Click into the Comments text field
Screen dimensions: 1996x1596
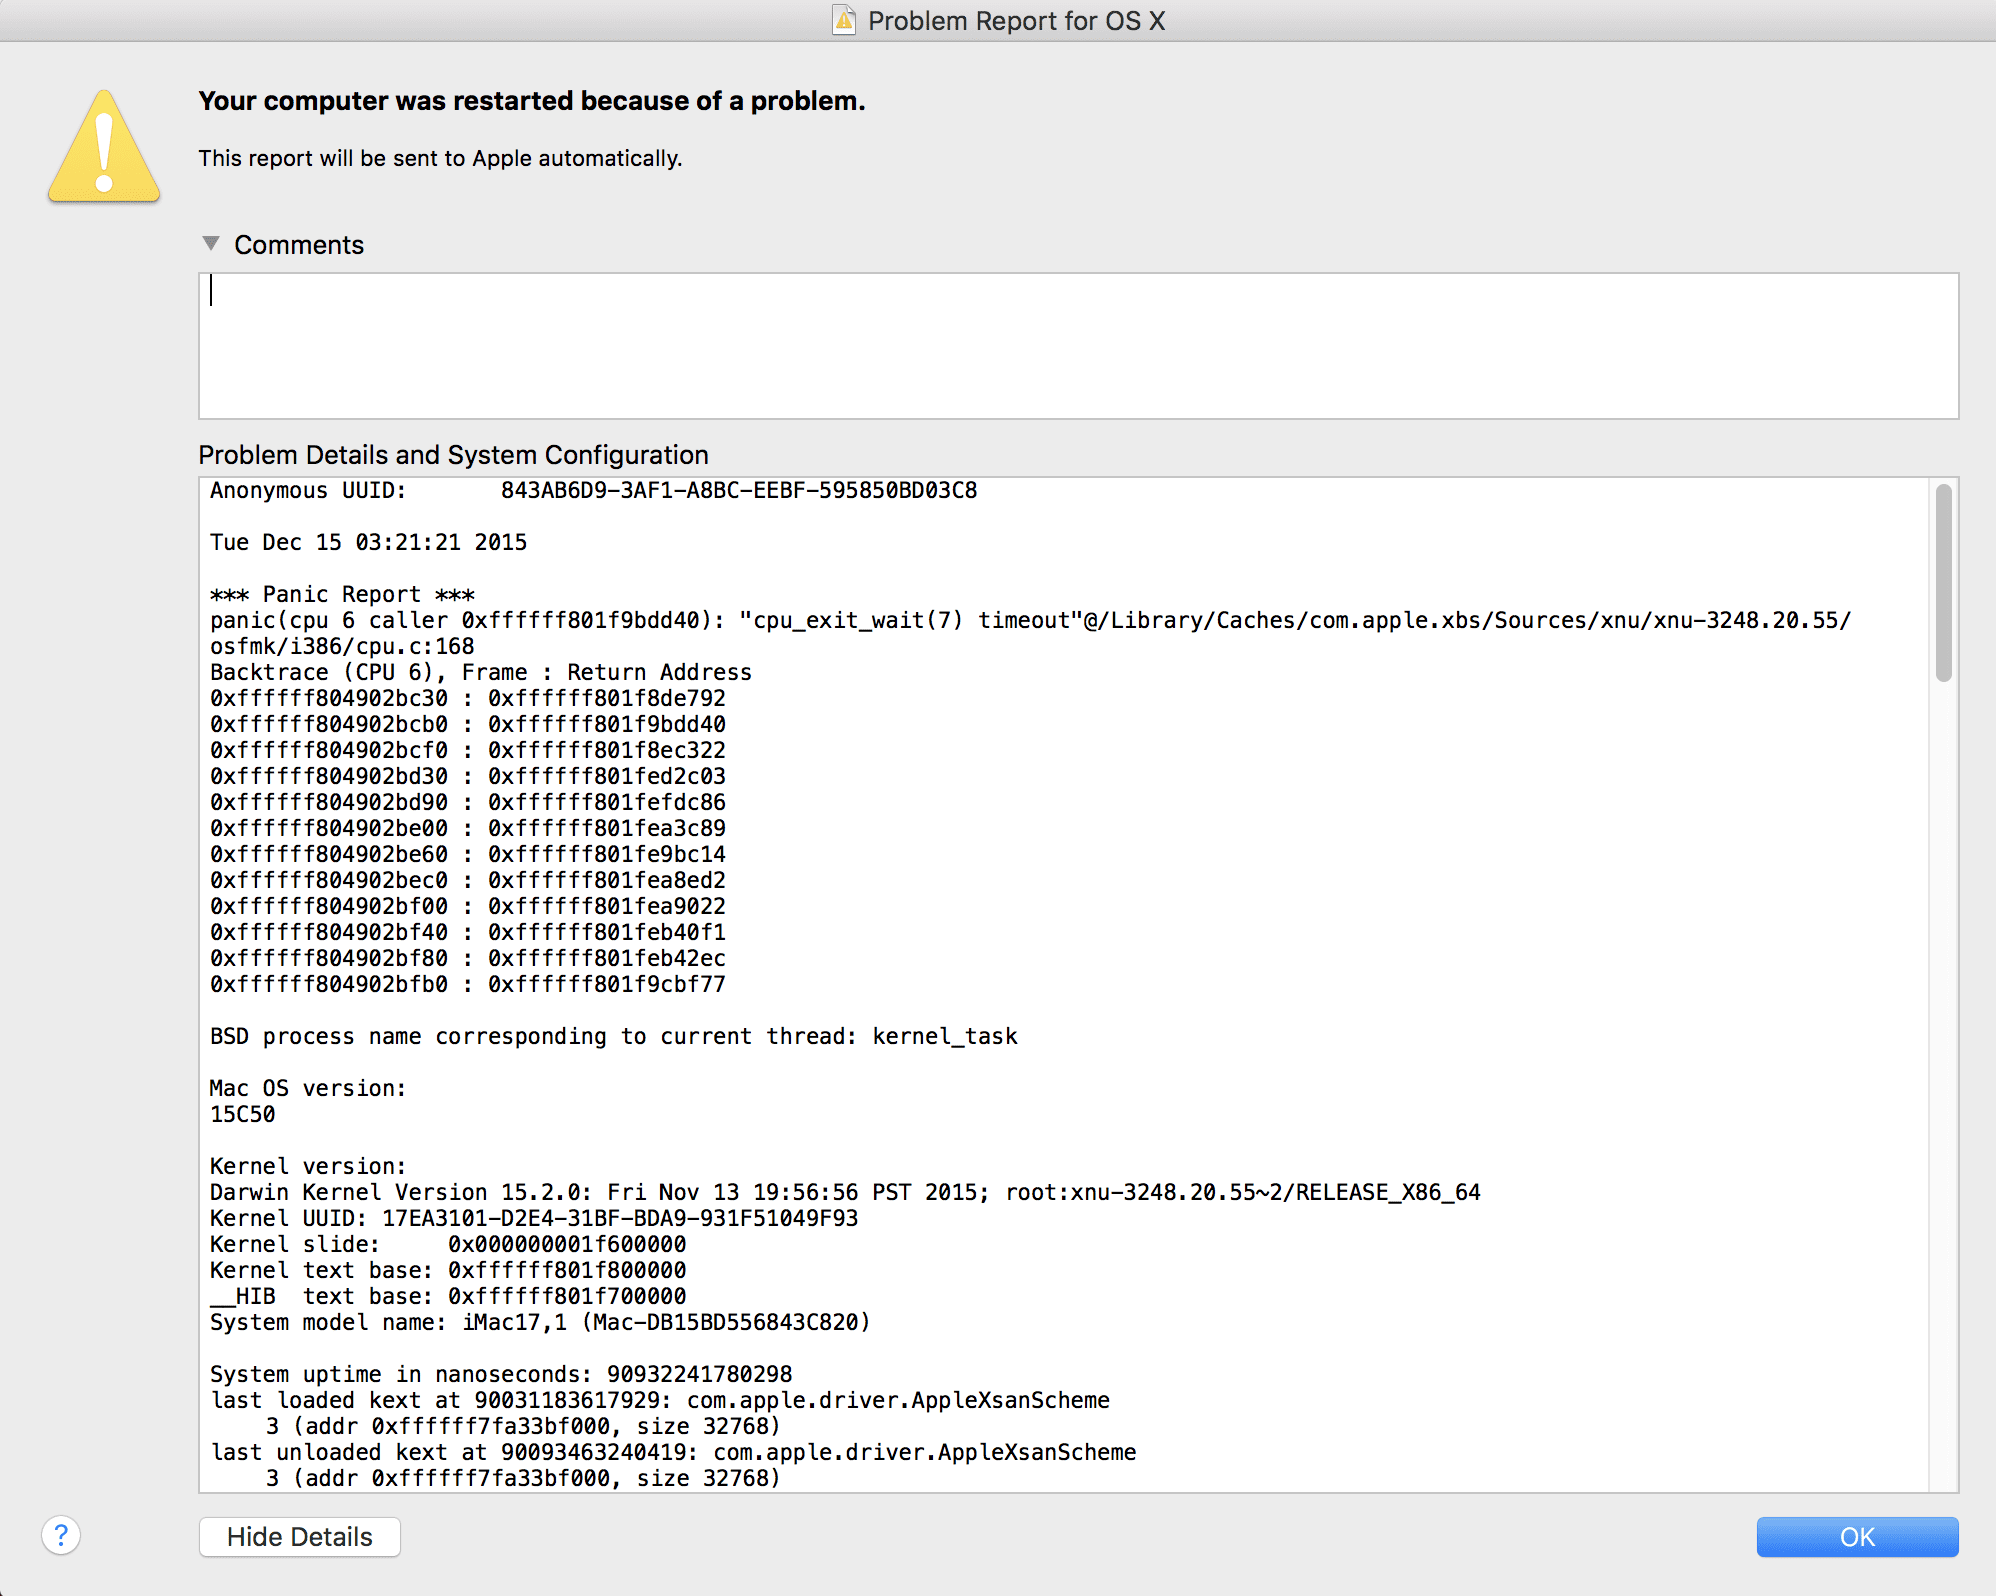pyautogui.click(x=1078, y=346)
